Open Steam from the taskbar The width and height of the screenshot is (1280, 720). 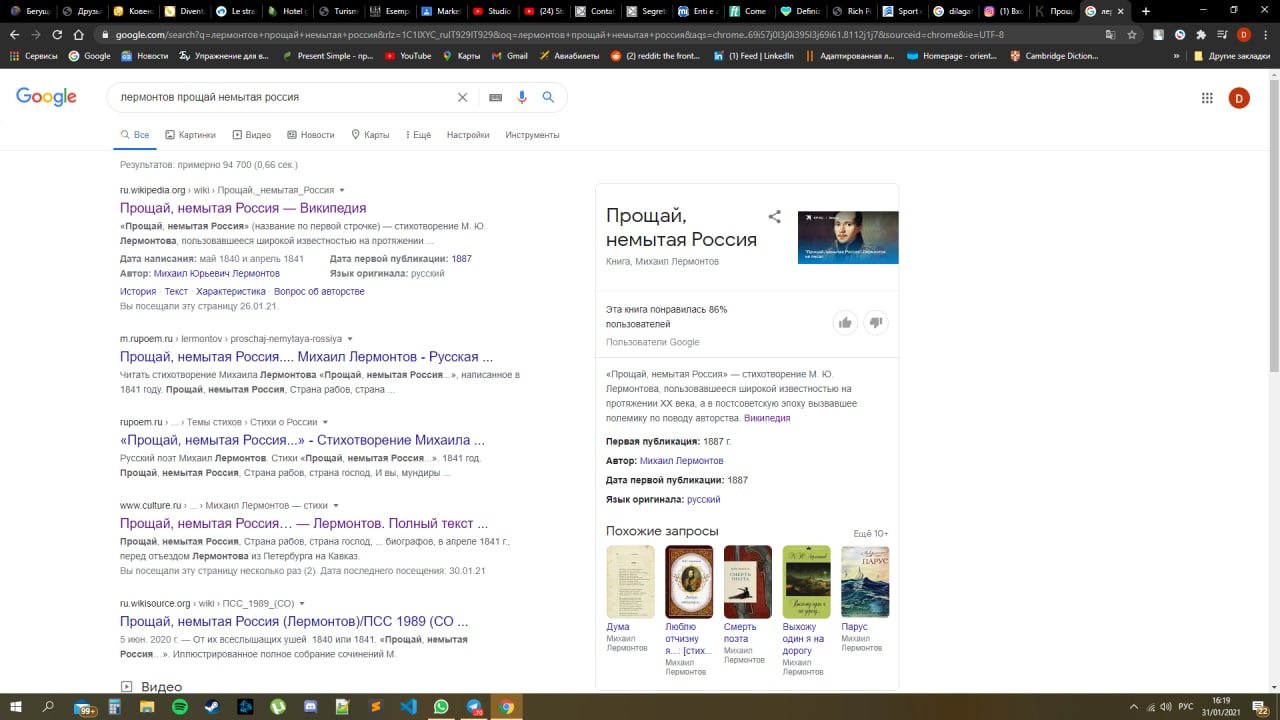(212, 707)
